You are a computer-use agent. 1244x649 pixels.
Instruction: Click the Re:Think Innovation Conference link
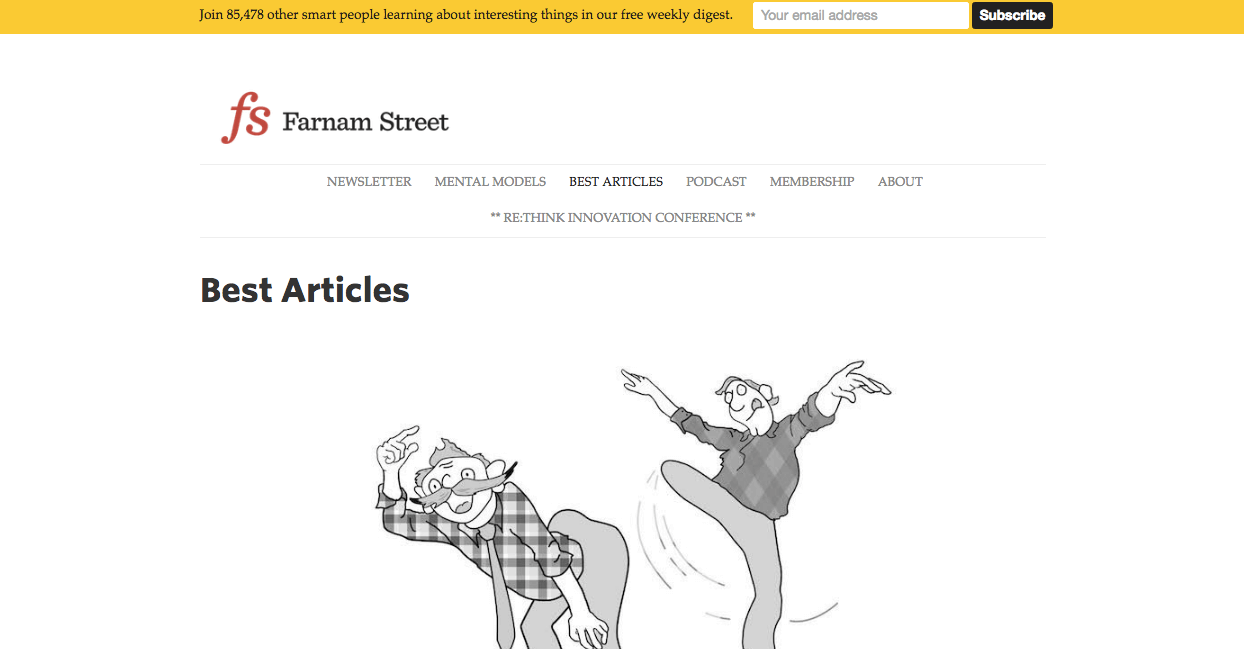click(623, 218)
